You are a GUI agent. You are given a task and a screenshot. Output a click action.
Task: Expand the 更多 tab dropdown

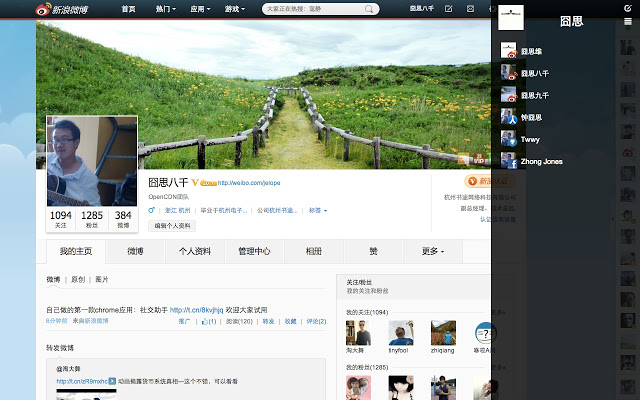(x=433, y=251)
